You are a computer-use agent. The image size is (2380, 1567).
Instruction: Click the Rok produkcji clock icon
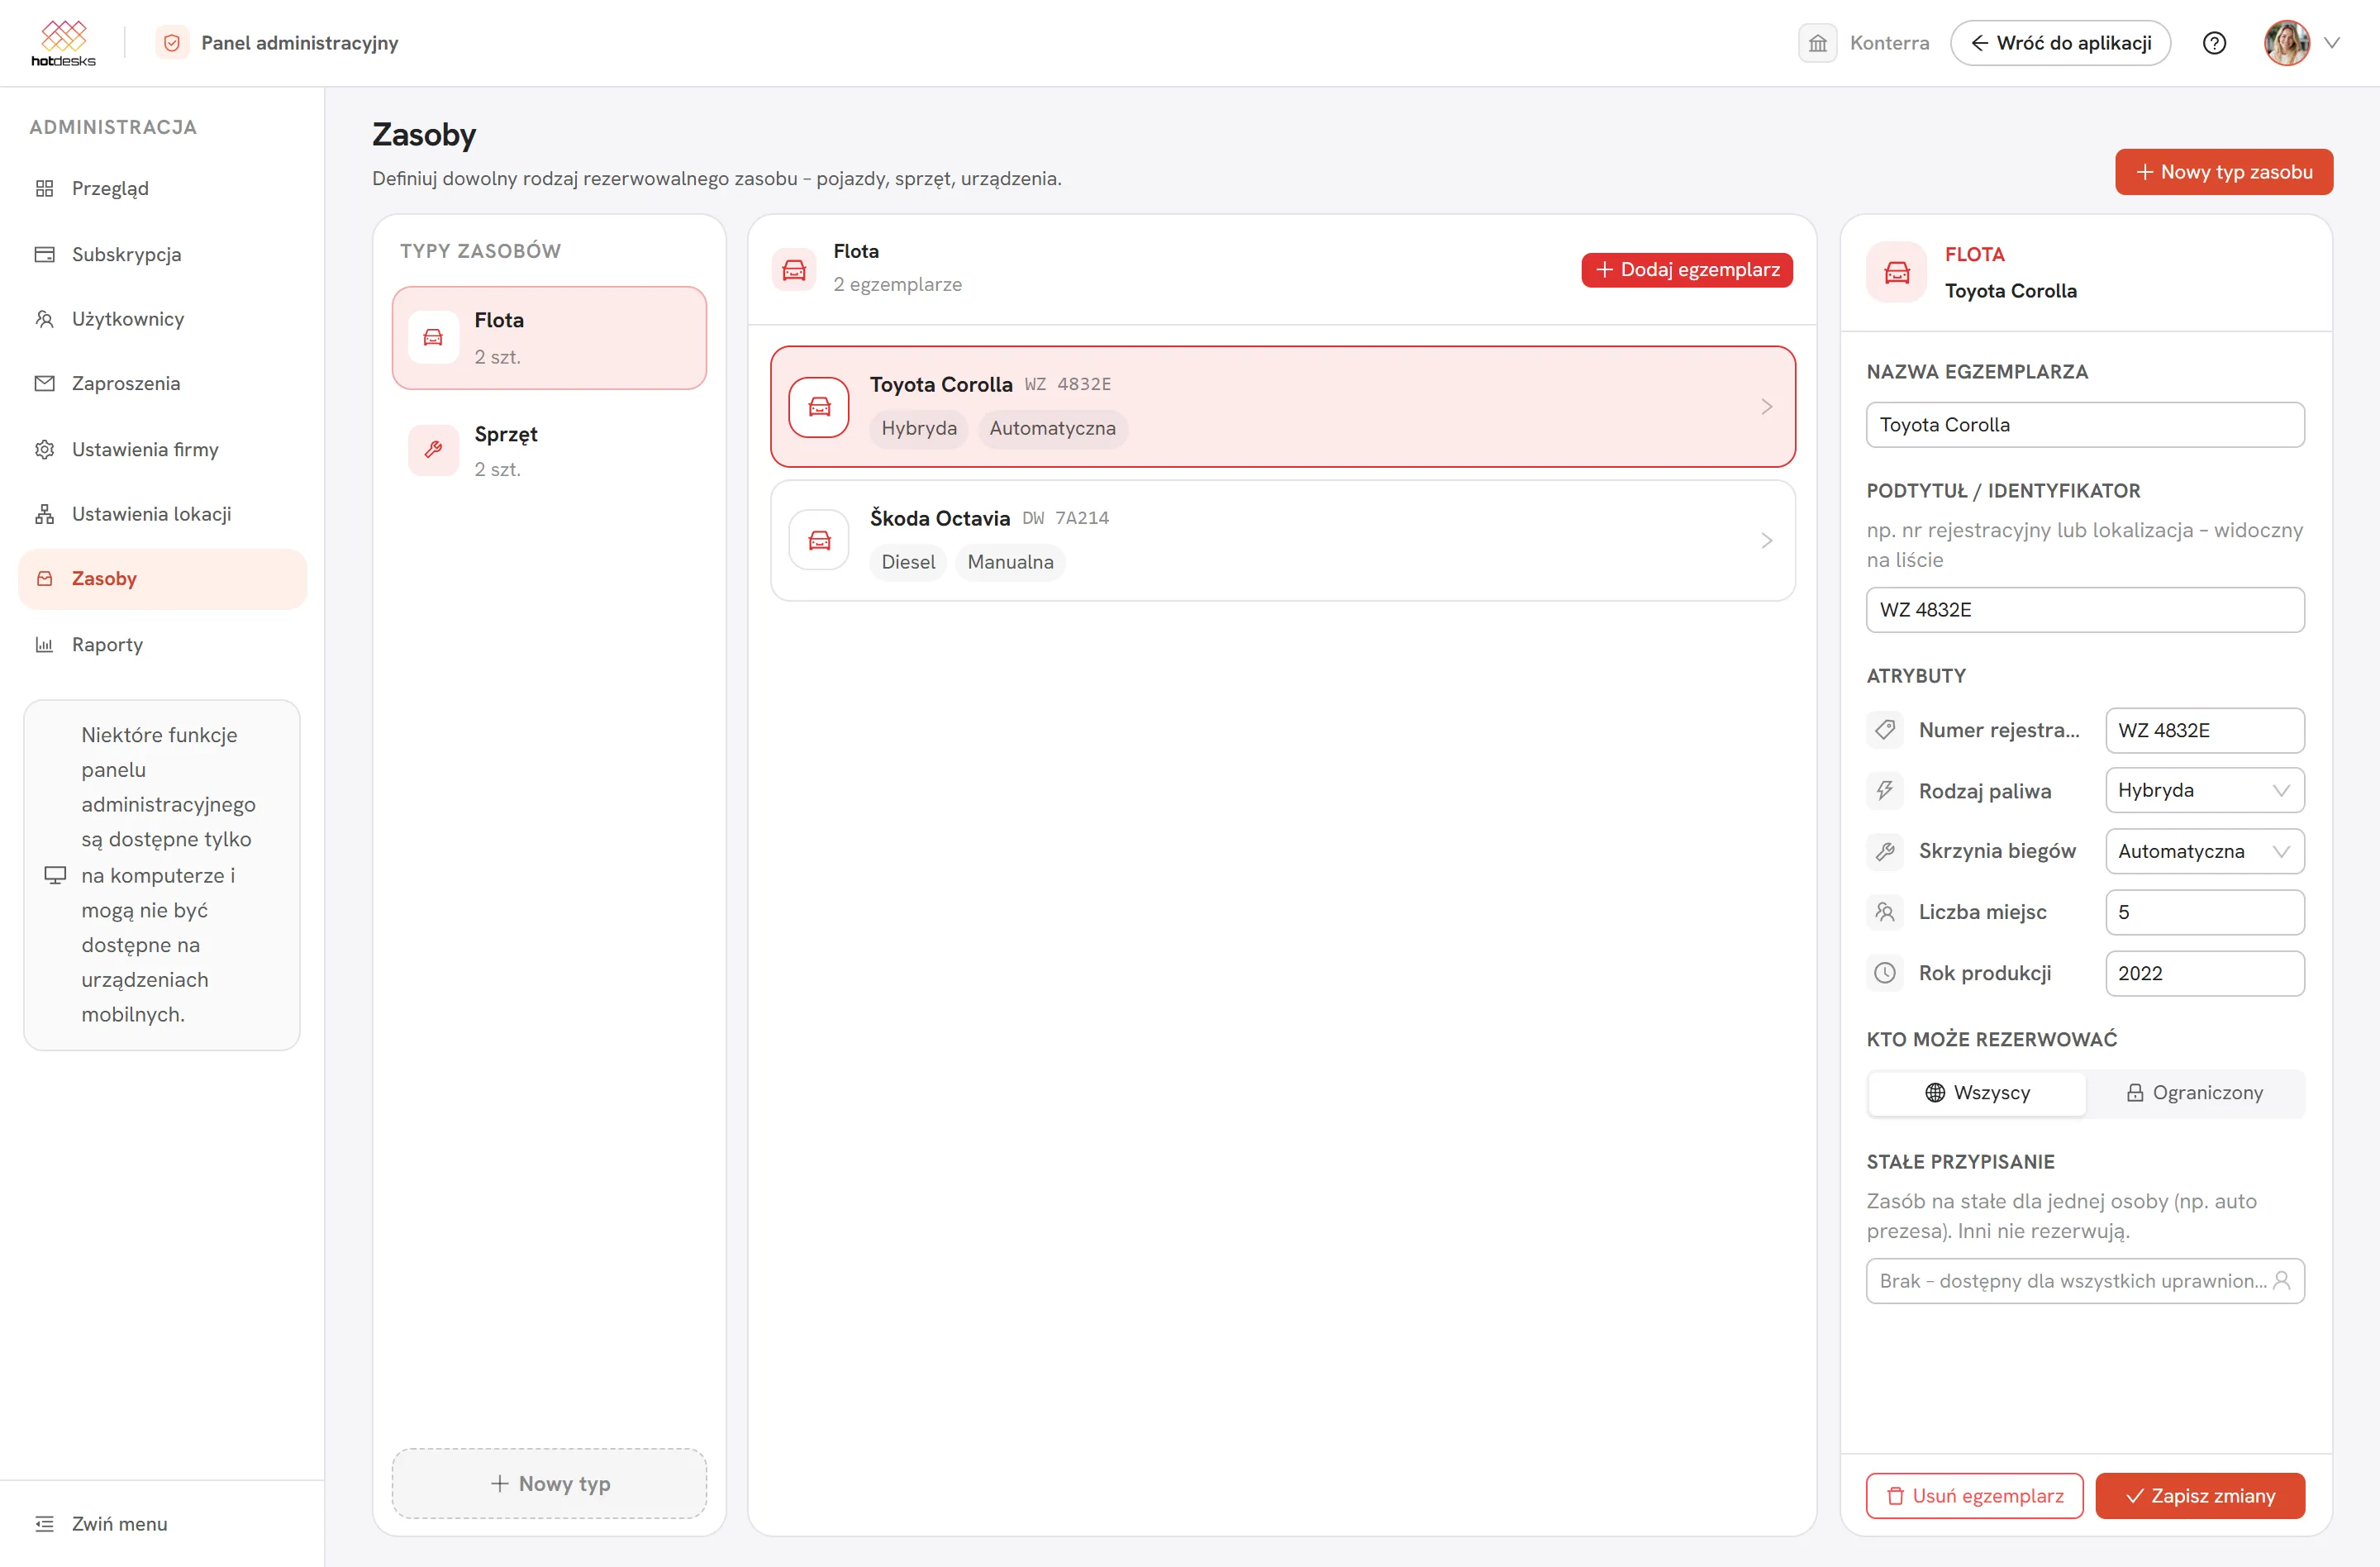coord(1884,973)
